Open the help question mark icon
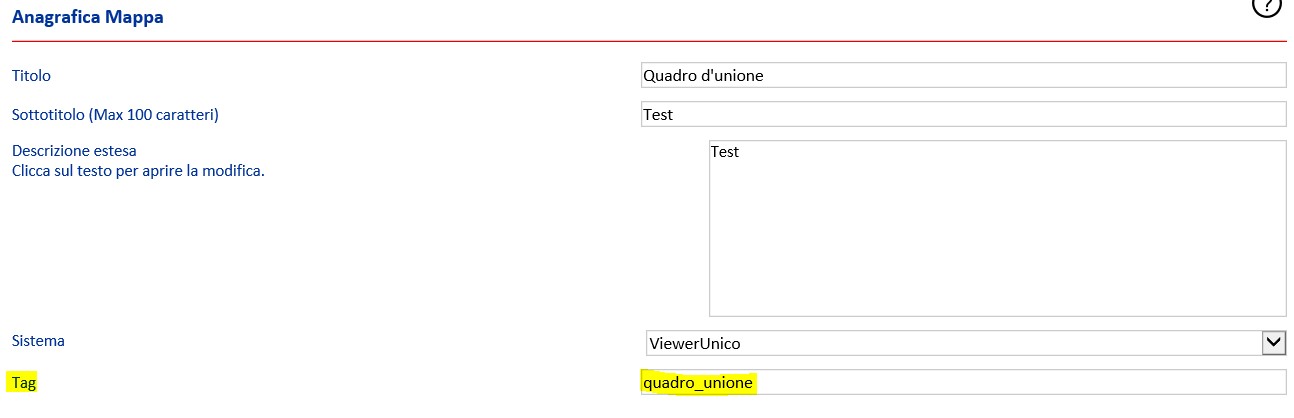Viewport: 1294px width, 418px height. pyautogui.click(x=1265, y=6)
